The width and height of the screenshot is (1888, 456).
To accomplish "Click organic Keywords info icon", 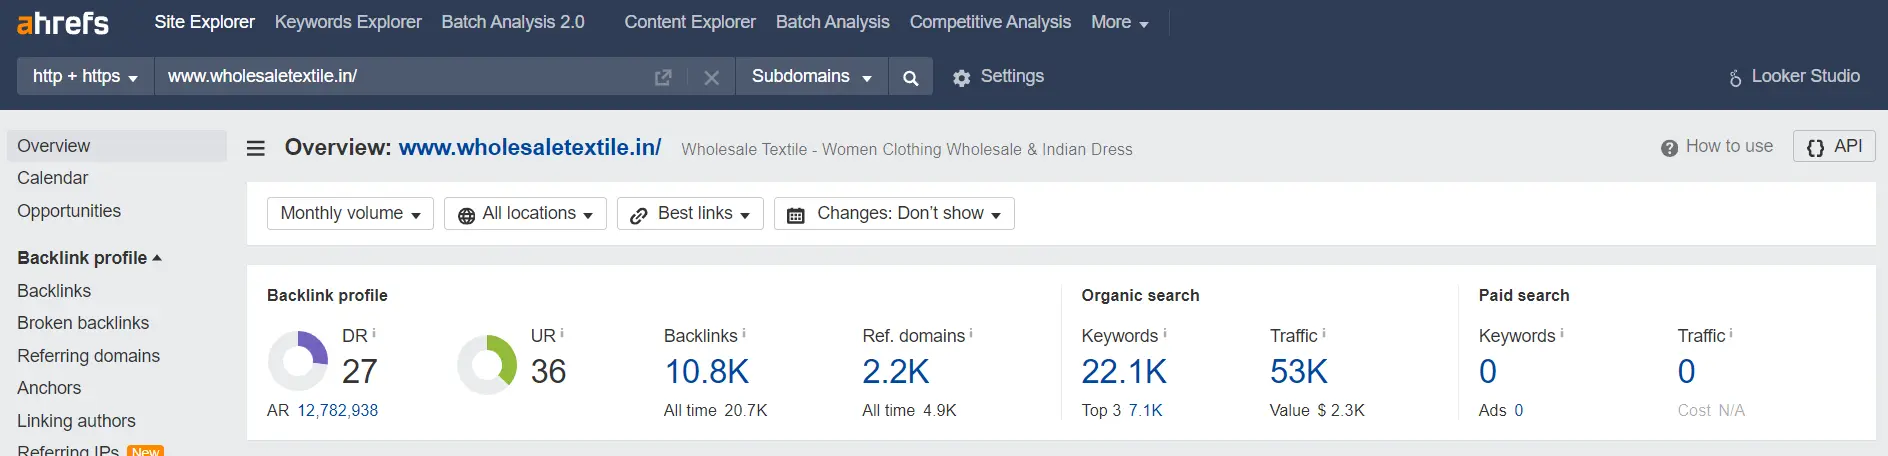I will [1165, 332].
